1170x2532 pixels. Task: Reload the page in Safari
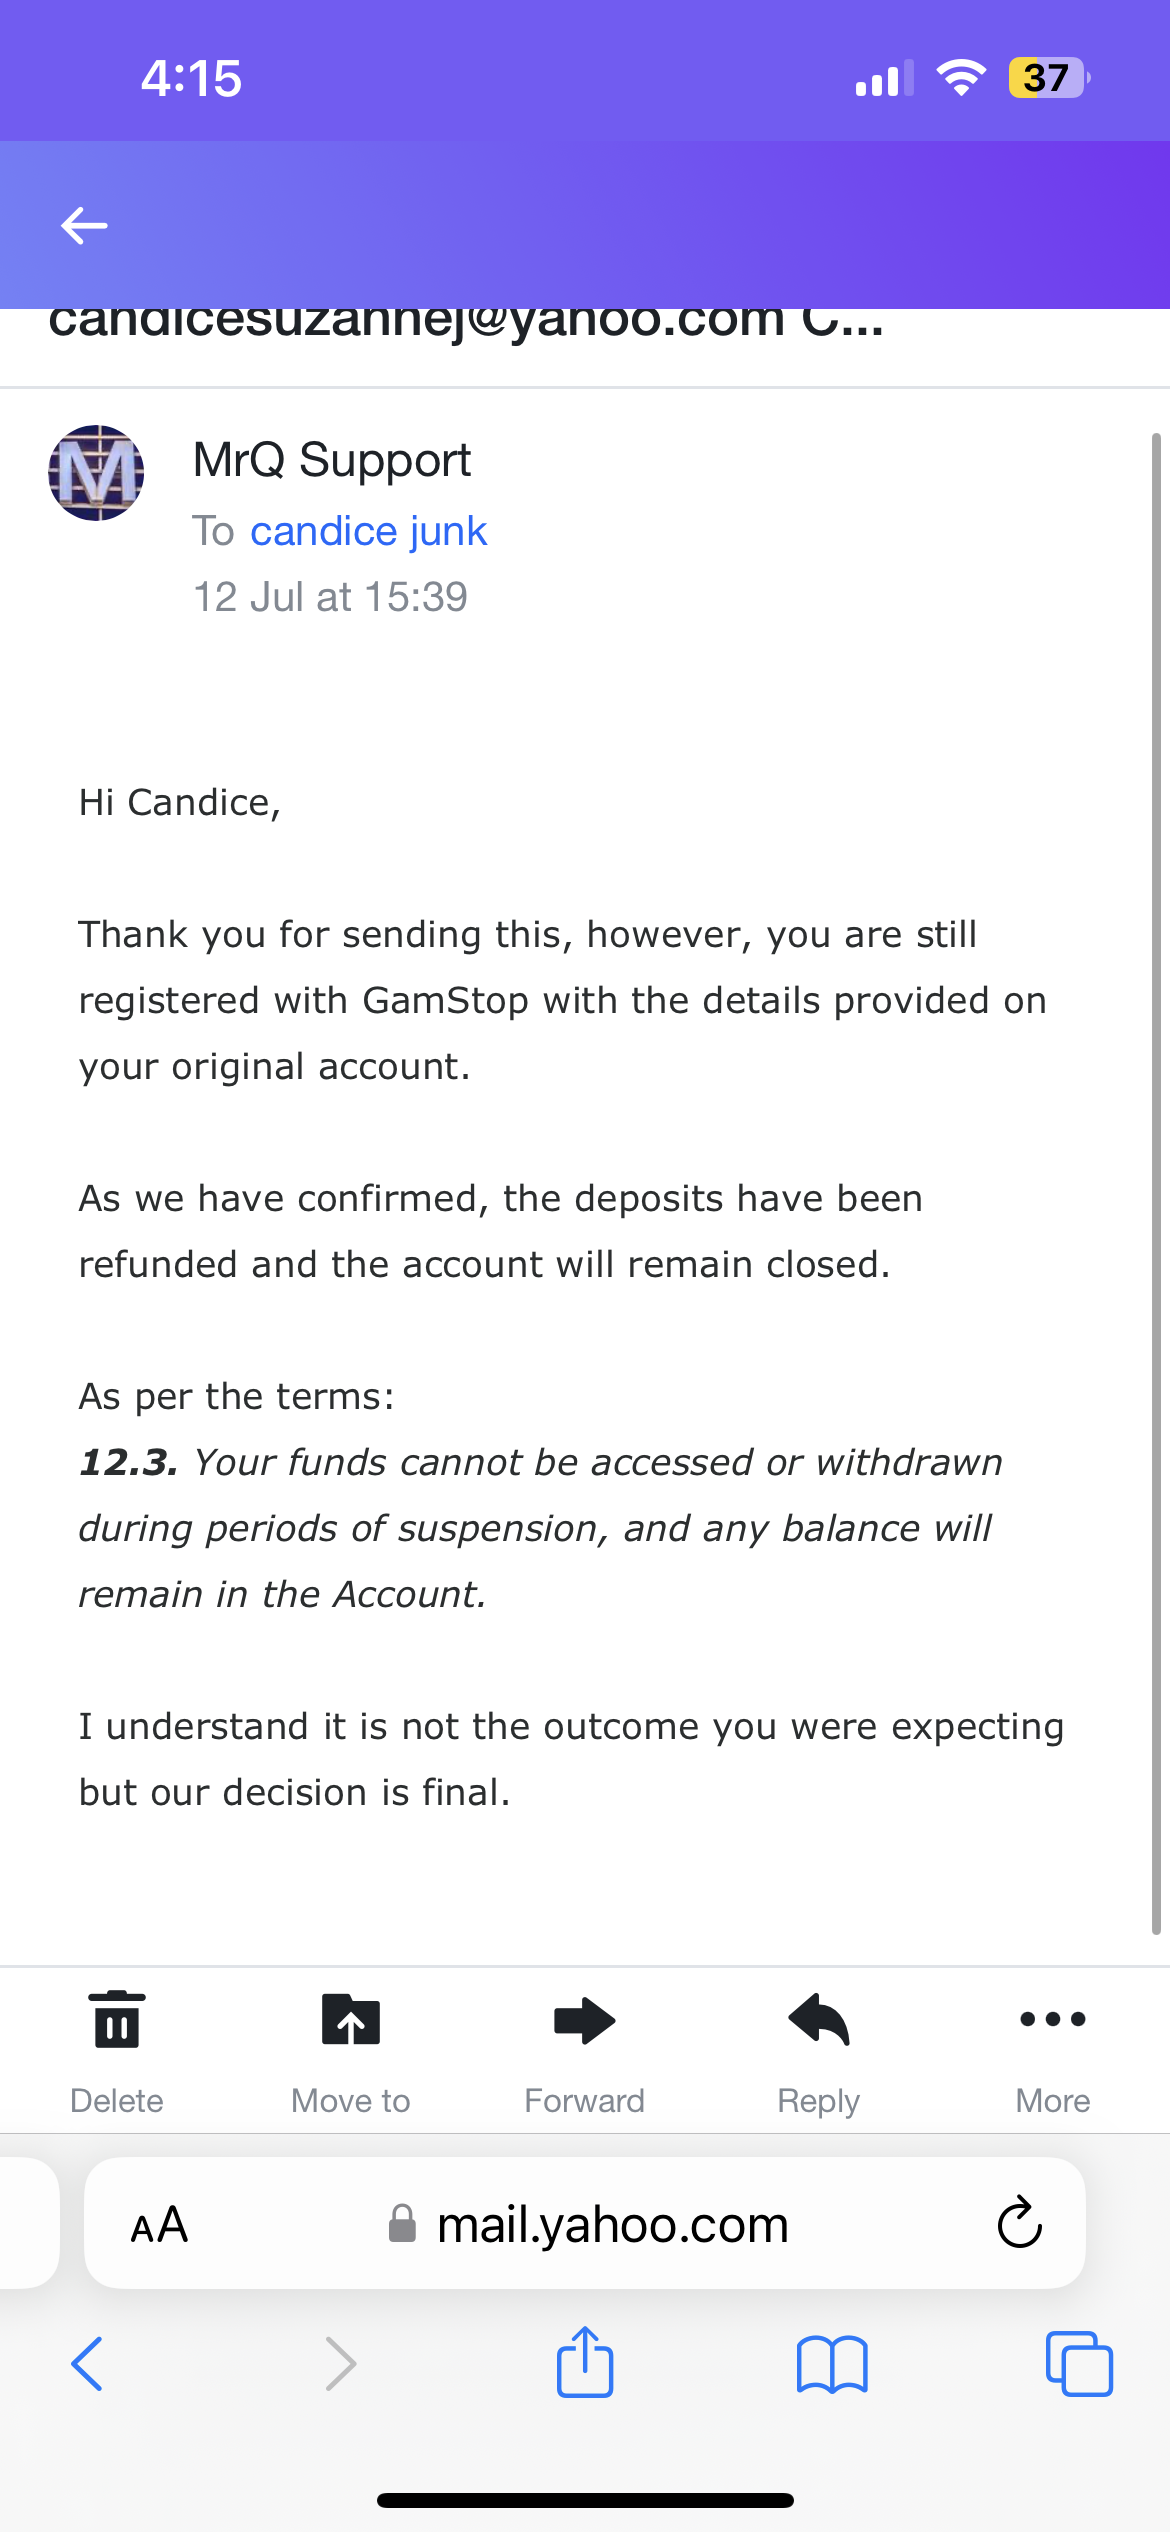pos(1020,2223)
